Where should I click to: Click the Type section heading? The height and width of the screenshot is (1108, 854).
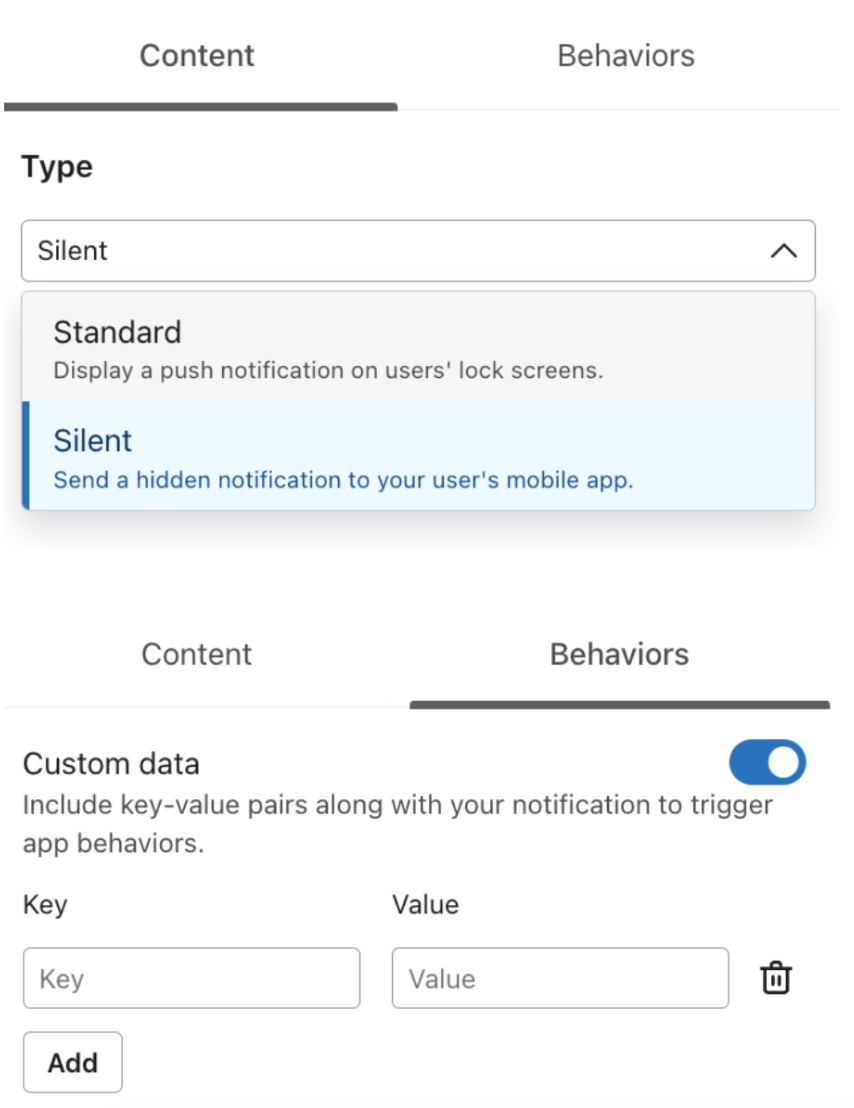click(x=57, y=167)
